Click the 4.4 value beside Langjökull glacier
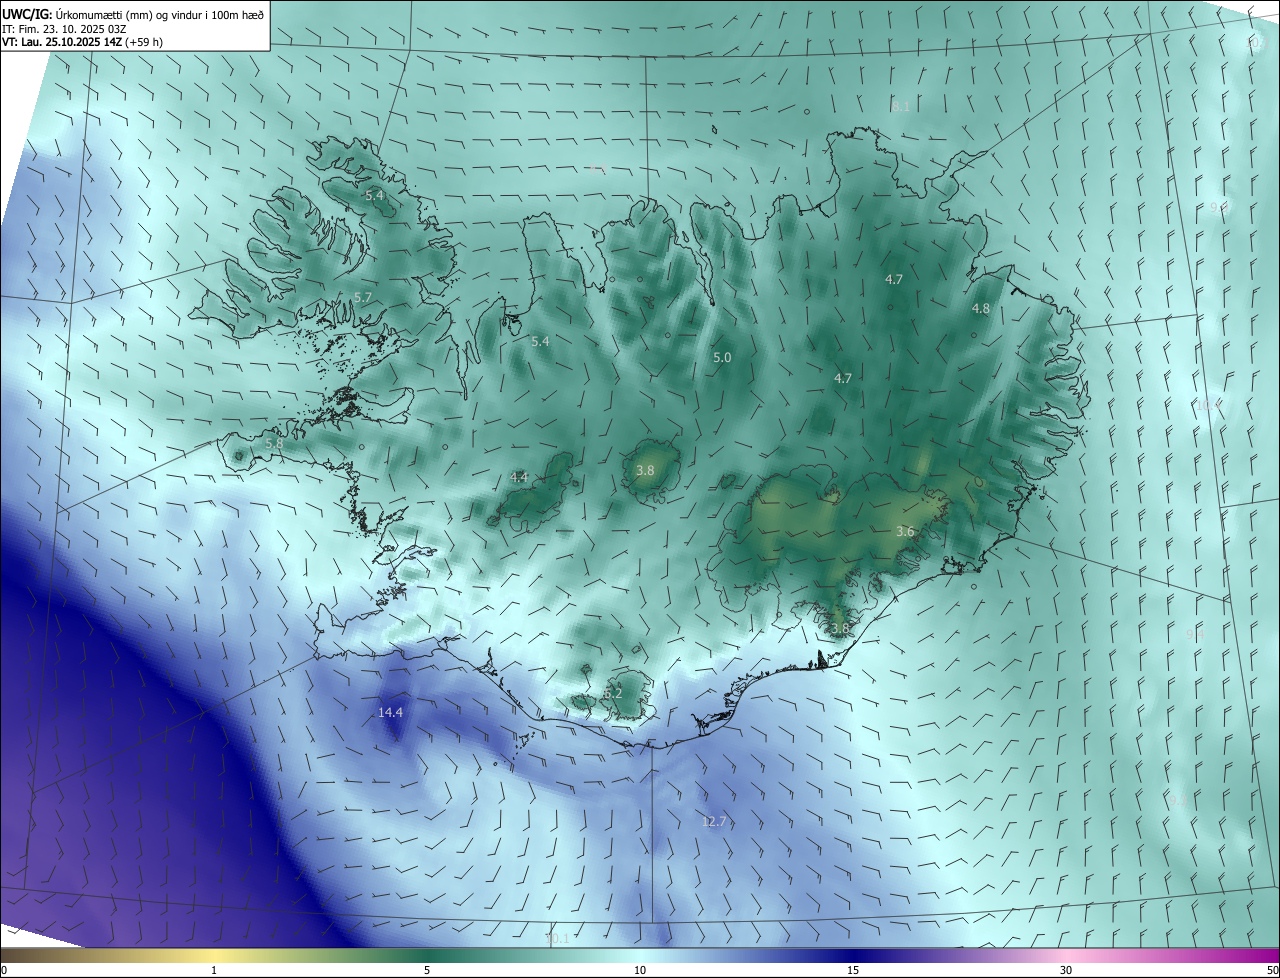The height and width of the screenshot is (978, 1280). coord(519,477)
